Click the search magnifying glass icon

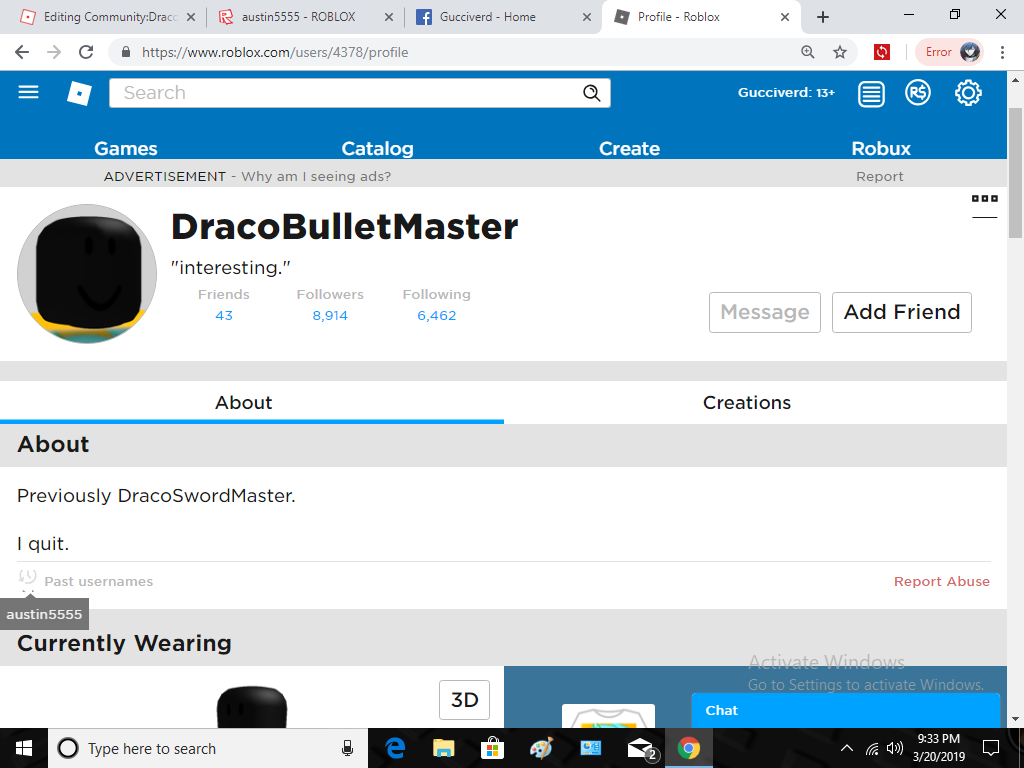(x=592, y=93)
